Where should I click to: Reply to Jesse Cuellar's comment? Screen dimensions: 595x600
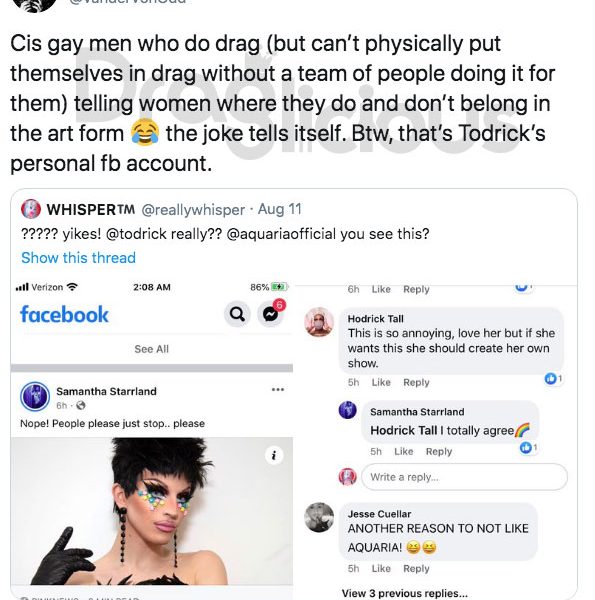(416, 569)
